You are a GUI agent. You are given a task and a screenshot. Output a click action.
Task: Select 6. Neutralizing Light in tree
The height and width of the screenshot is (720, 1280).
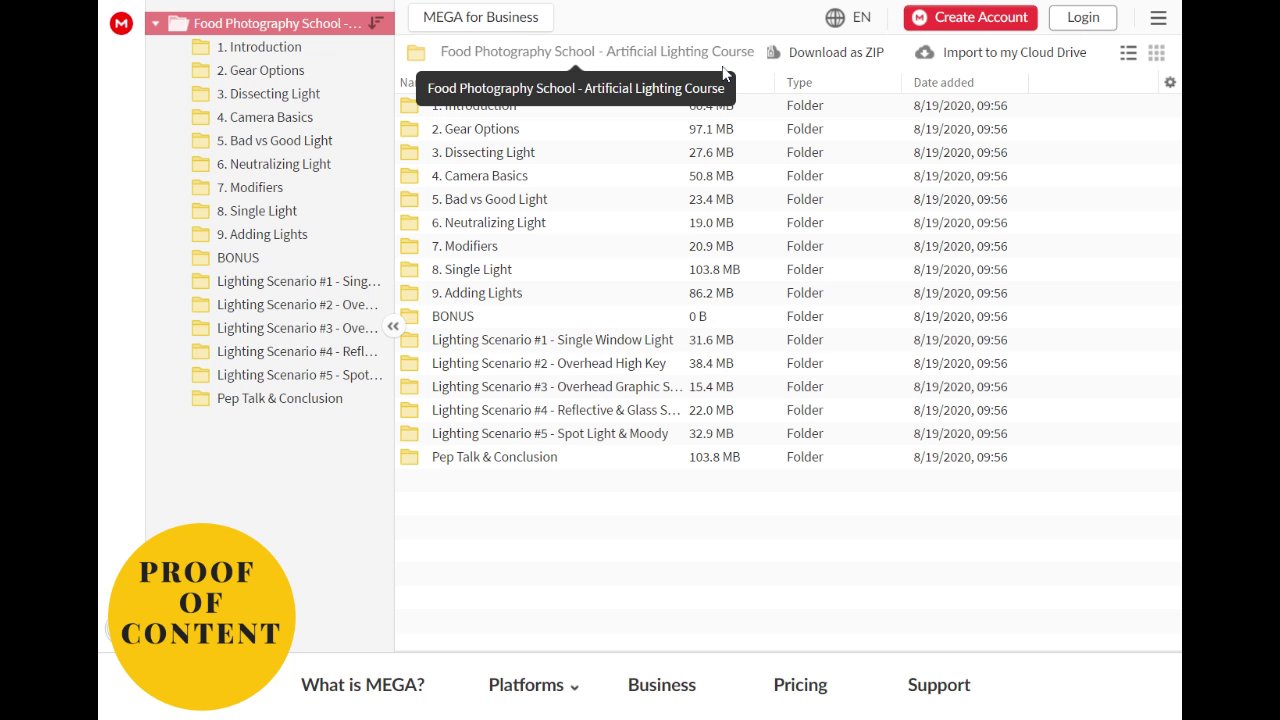[x=273, y=164]
